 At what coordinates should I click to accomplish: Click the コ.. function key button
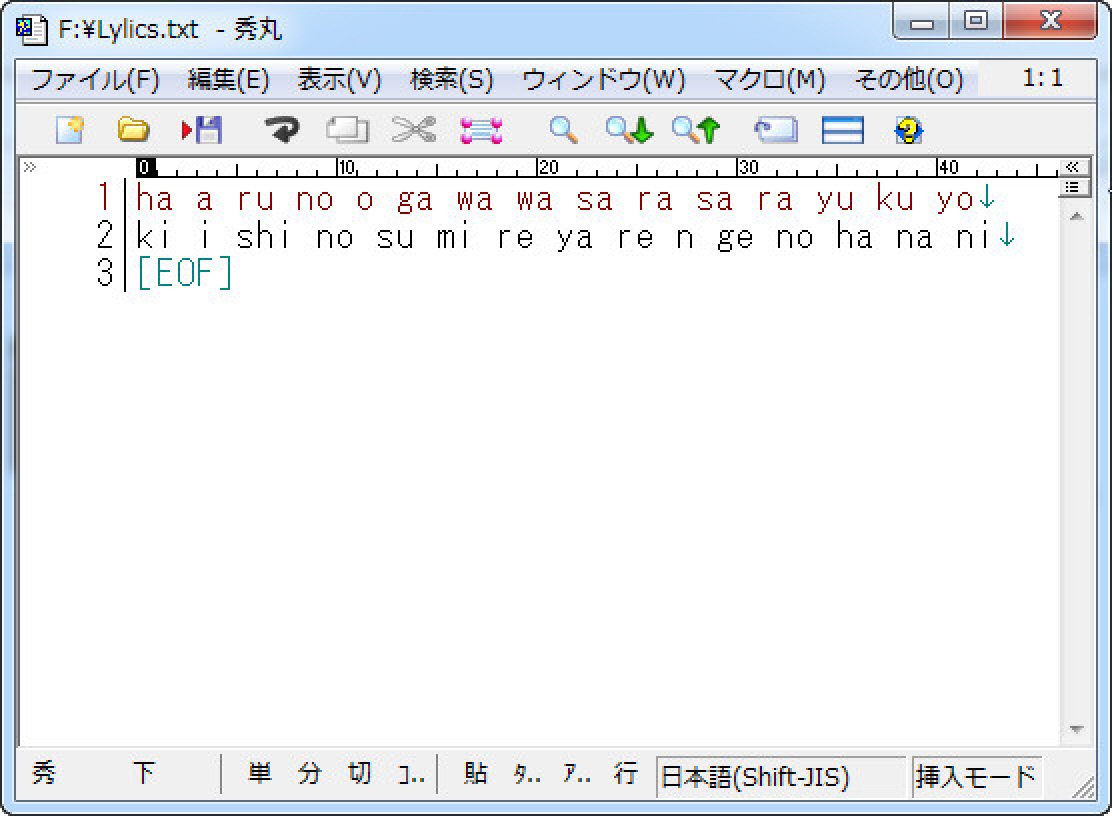(410, 773)
